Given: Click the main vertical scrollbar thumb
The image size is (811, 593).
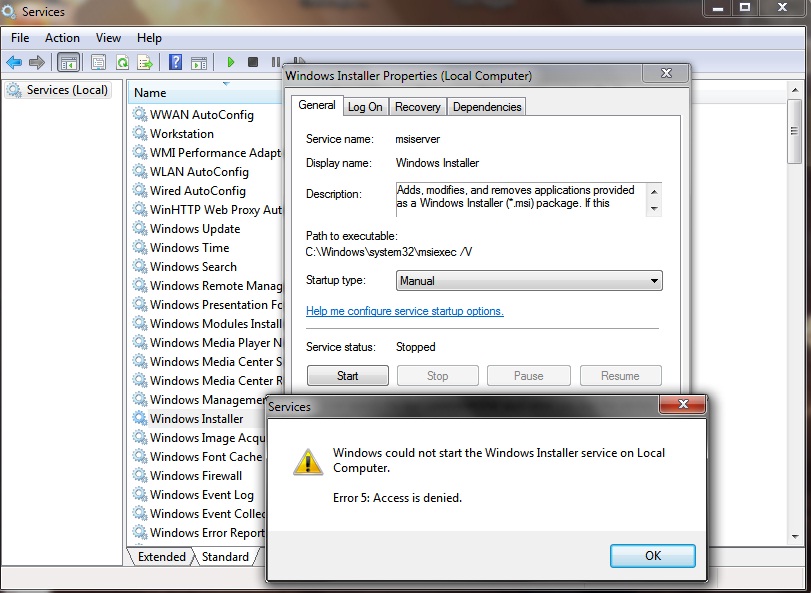Looking at the screenshot, I should click(794, 131).
